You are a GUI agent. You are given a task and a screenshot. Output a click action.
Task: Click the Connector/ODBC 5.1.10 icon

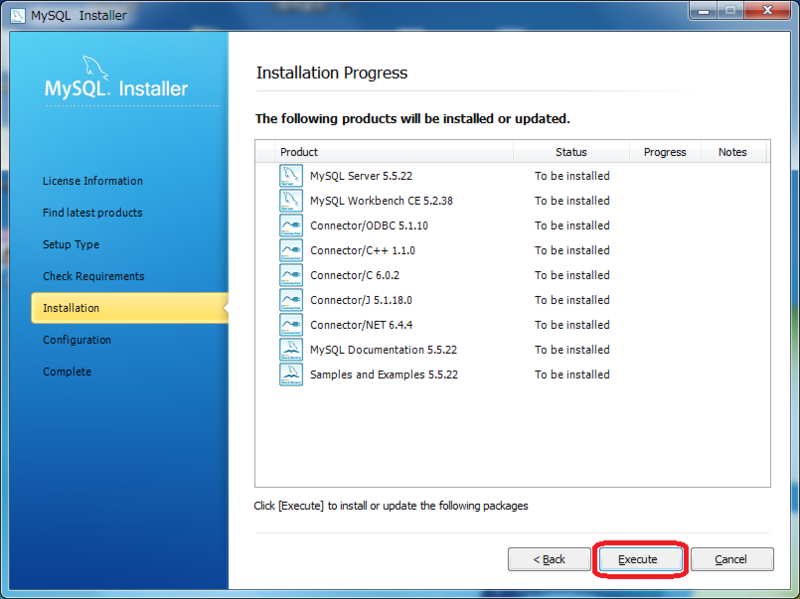(291, 226)
